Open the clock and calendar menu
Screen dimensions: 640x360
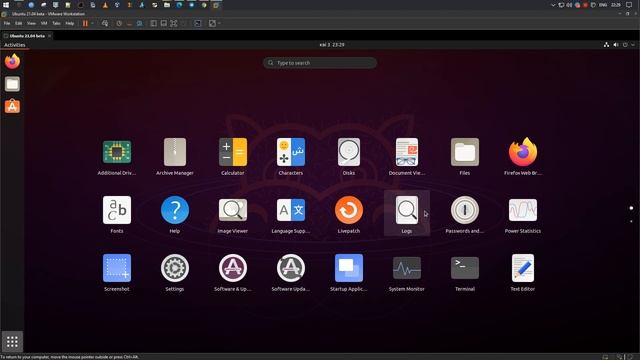click(332, 45)
